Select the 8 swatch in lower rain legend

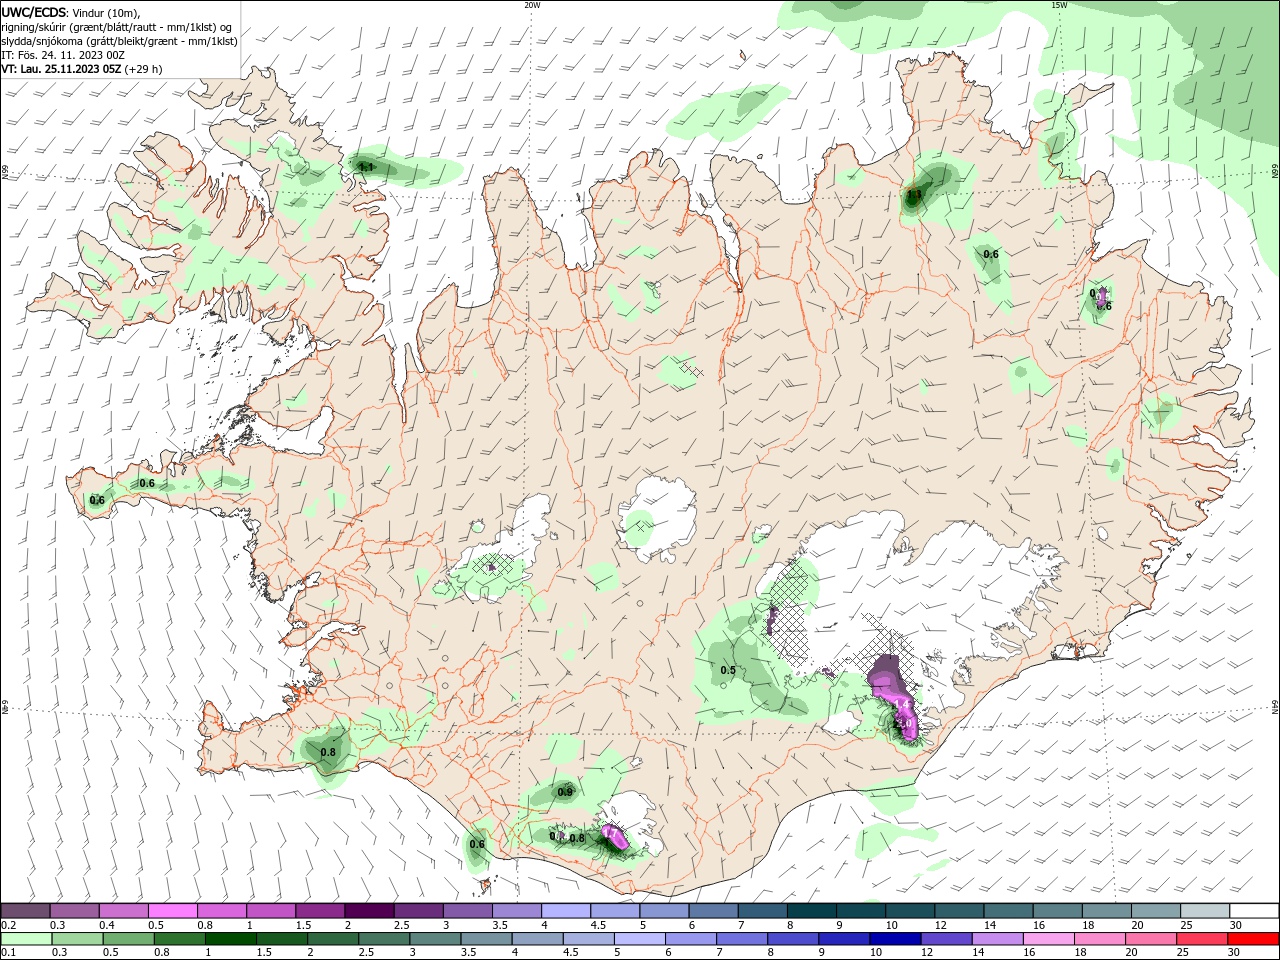793,939
